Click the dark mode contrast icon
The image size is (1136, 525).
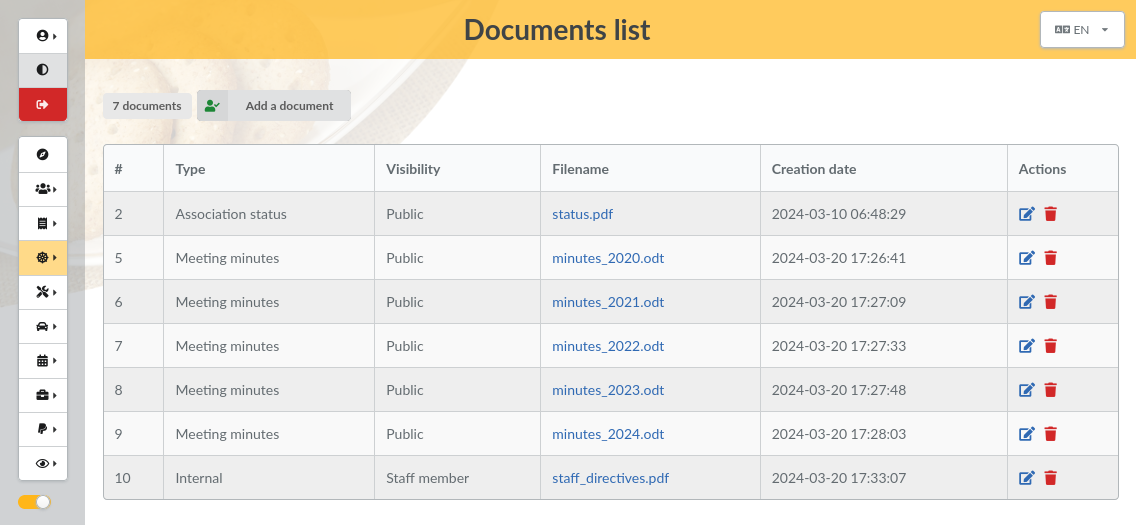pyautogui.click(x=43, y=70)
